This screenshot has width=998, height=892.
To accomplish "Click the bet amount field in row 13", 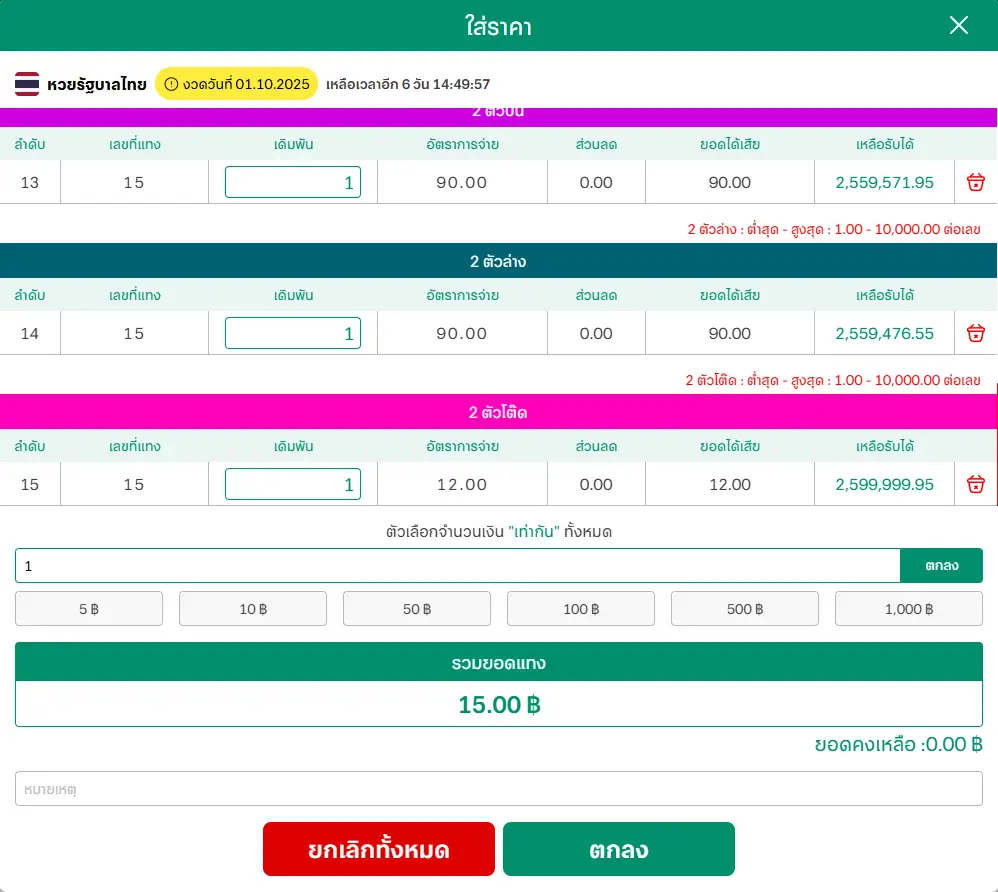I will click(x=293, y=182).
